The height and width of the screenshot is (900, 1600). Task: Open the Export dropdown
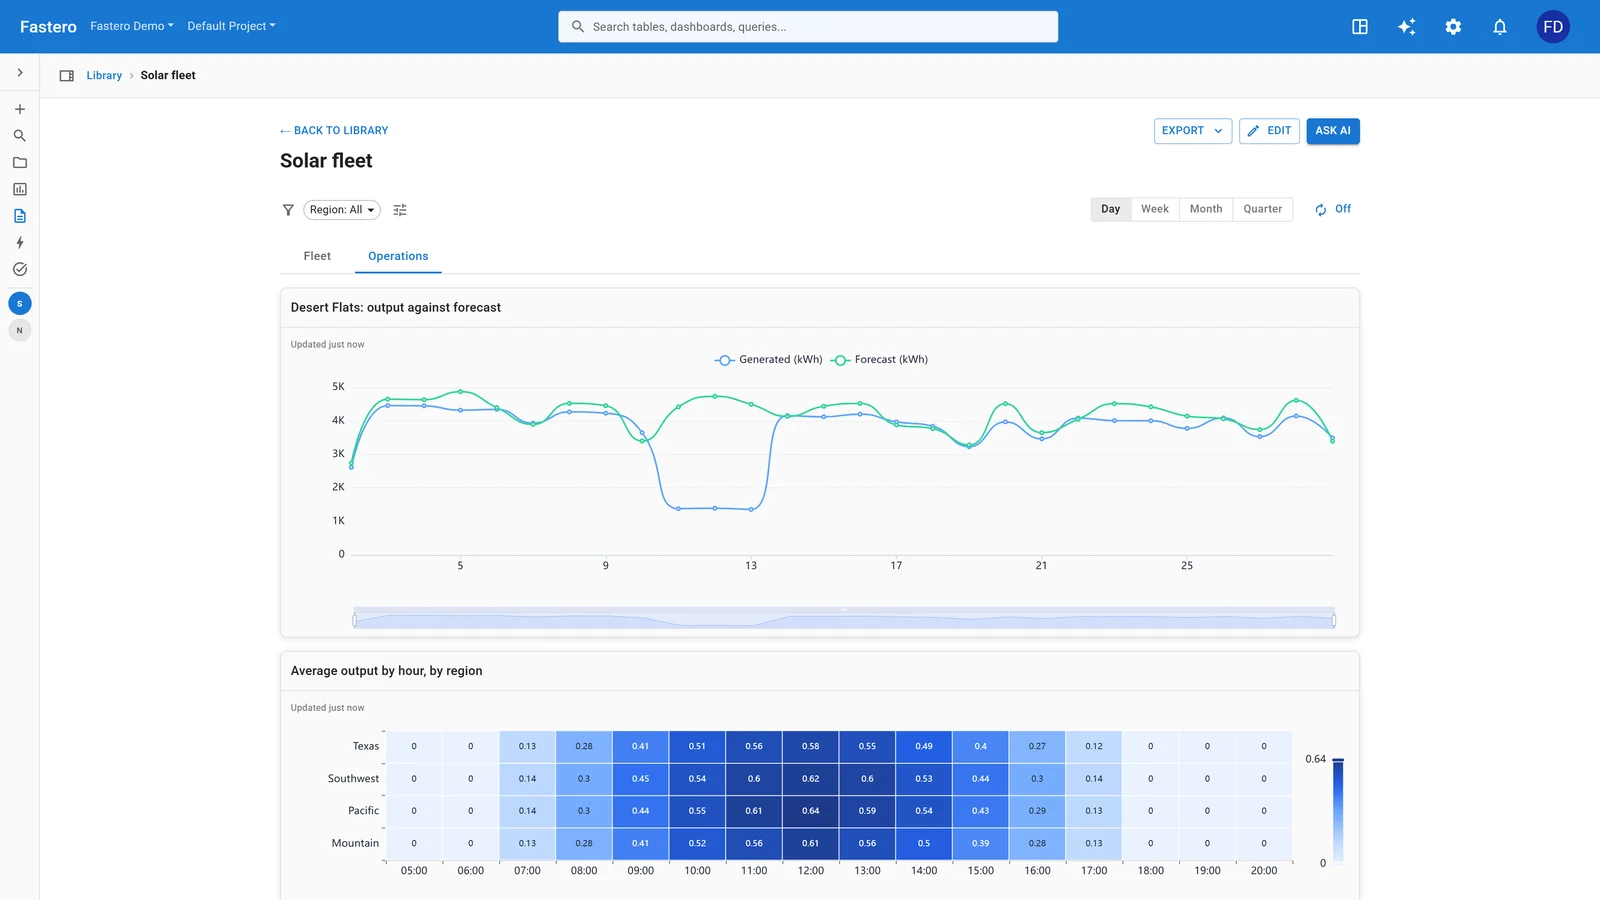[x=1192, y=131]
